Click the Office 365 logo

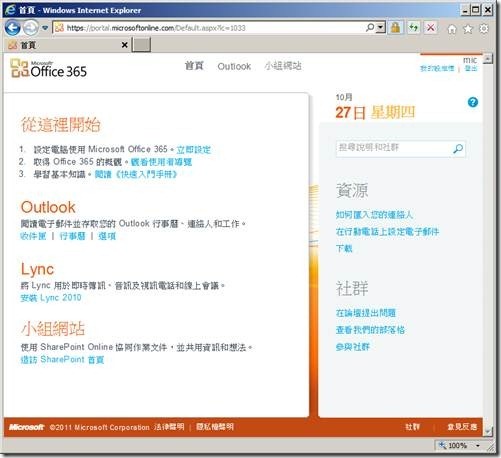[x=48, y=69]
